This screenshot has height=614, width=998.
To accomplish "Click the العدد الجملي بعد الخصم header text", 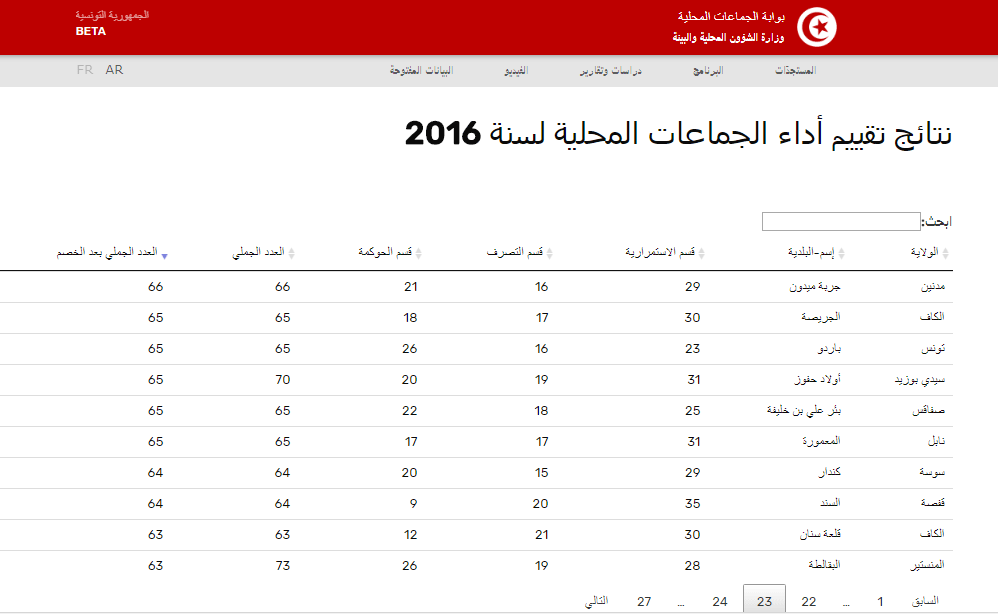I will pos(107,252).
